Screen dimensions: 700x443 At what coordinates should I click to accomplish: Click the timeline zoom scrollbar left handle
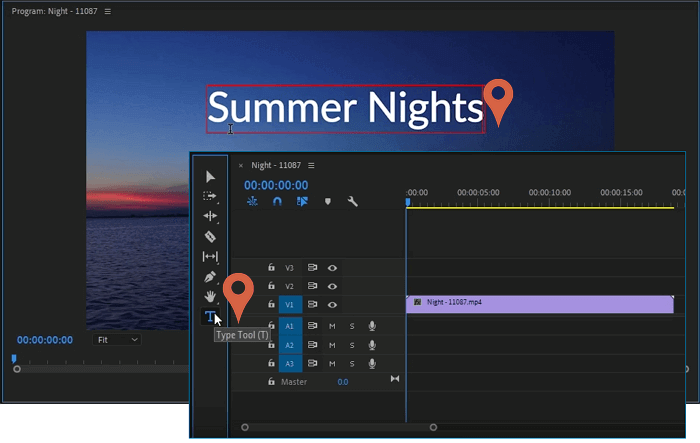[x=245, y=427]
